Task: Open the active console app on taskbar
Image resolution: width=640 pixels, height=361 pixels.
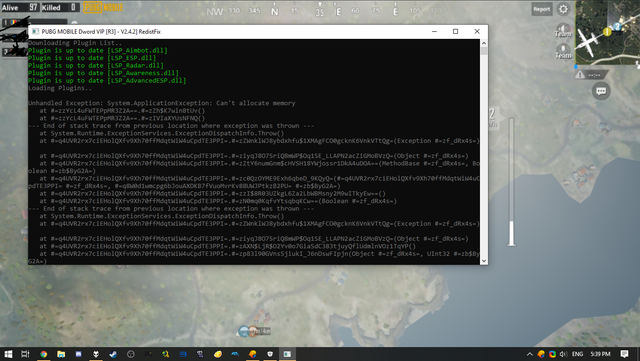Action: click(x=287, y=354)
